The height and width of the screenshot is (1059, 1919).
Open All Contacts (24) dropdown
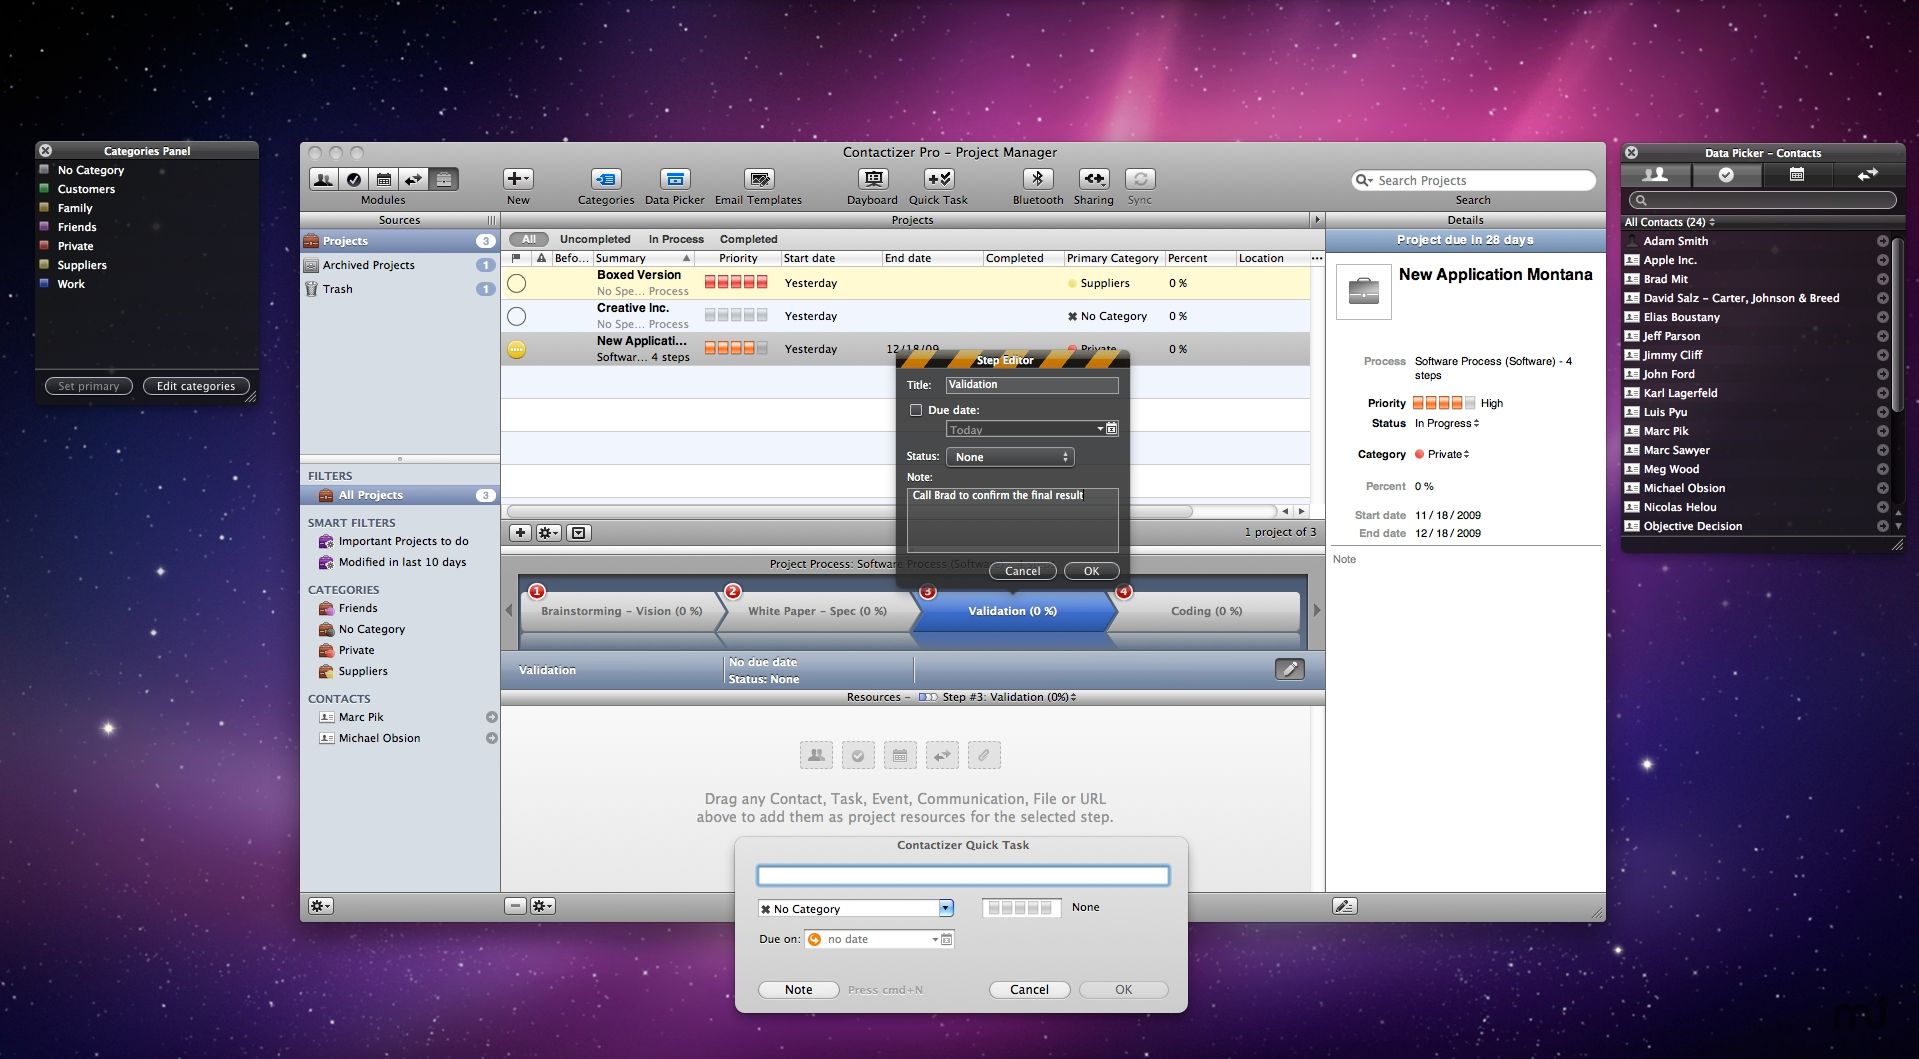pyautogui.click(x=1670, y=222)
